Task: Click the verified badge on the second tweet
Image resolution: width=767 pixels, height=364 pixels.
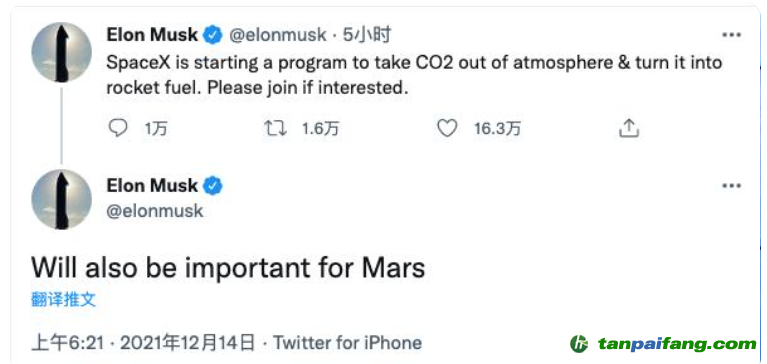Action: pos(213,186)
